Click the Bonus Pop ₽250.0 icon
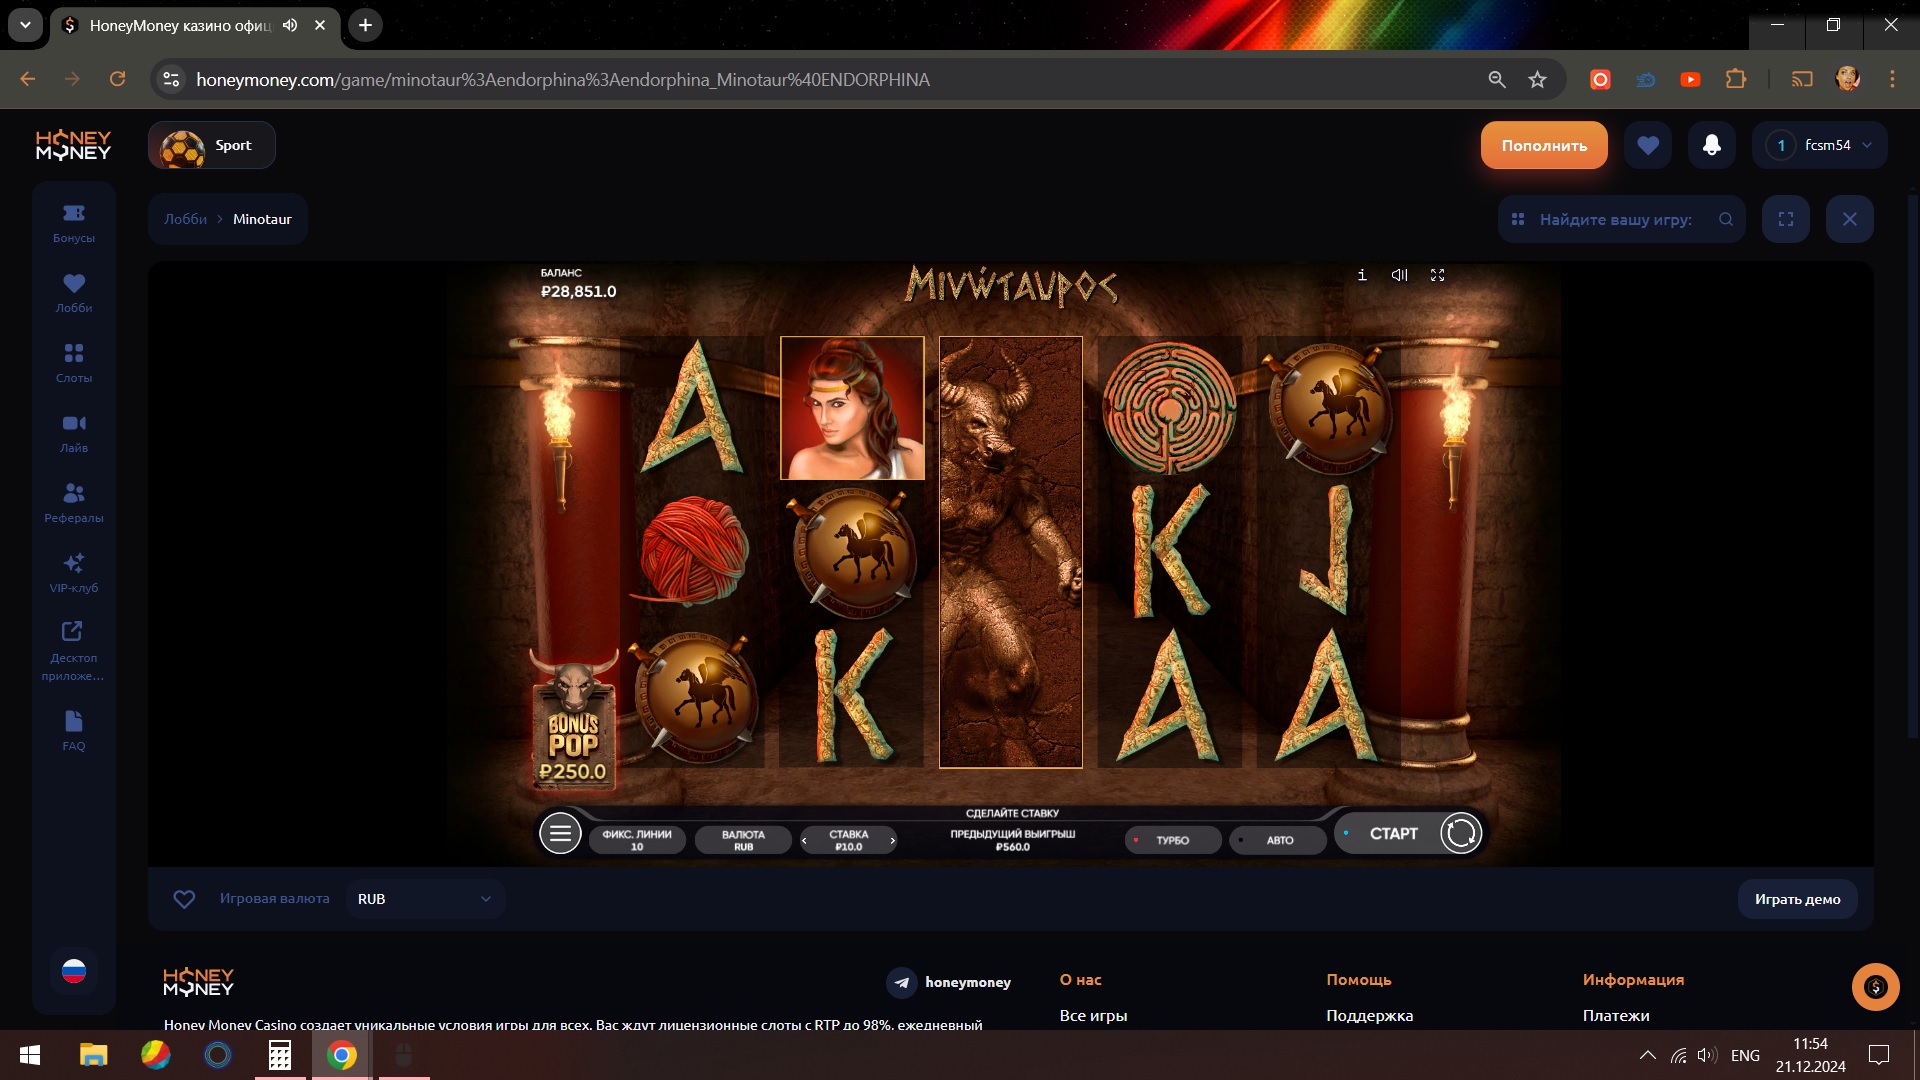 click(573, 720)
